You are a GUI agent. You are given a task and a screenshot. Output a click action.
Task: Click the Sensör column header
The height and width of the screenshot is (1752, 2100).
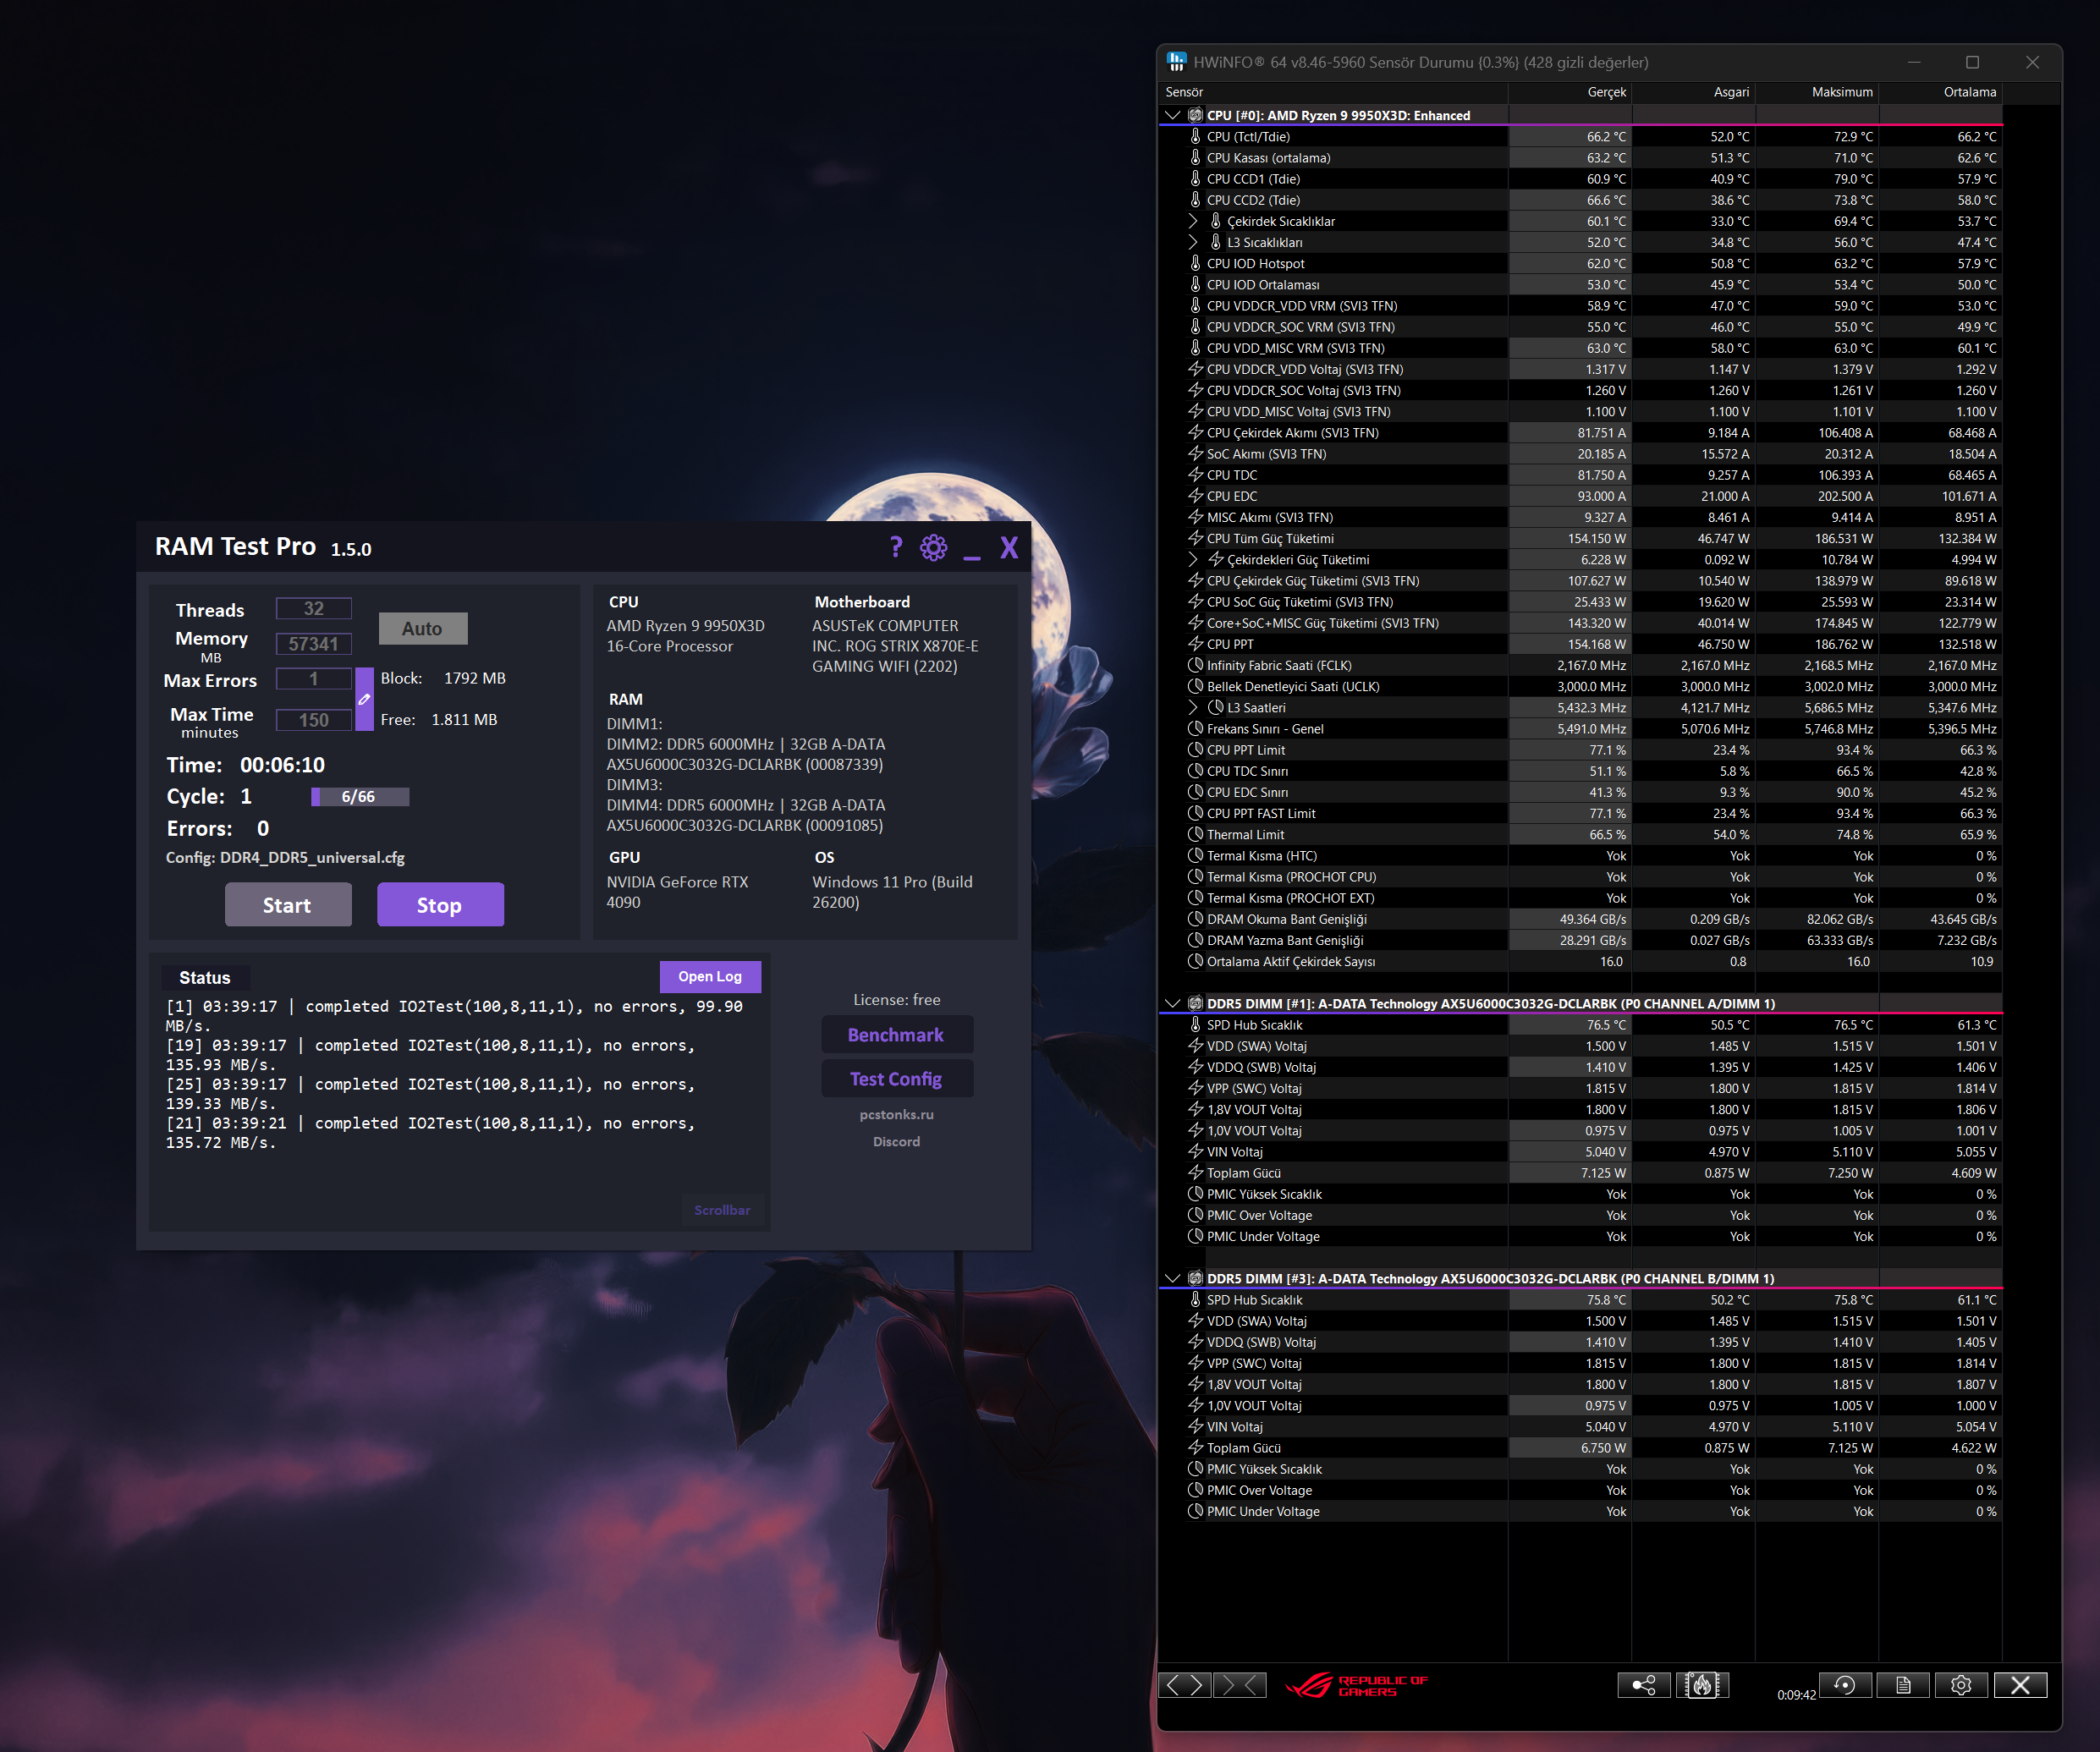click(x=1333, y=92)
